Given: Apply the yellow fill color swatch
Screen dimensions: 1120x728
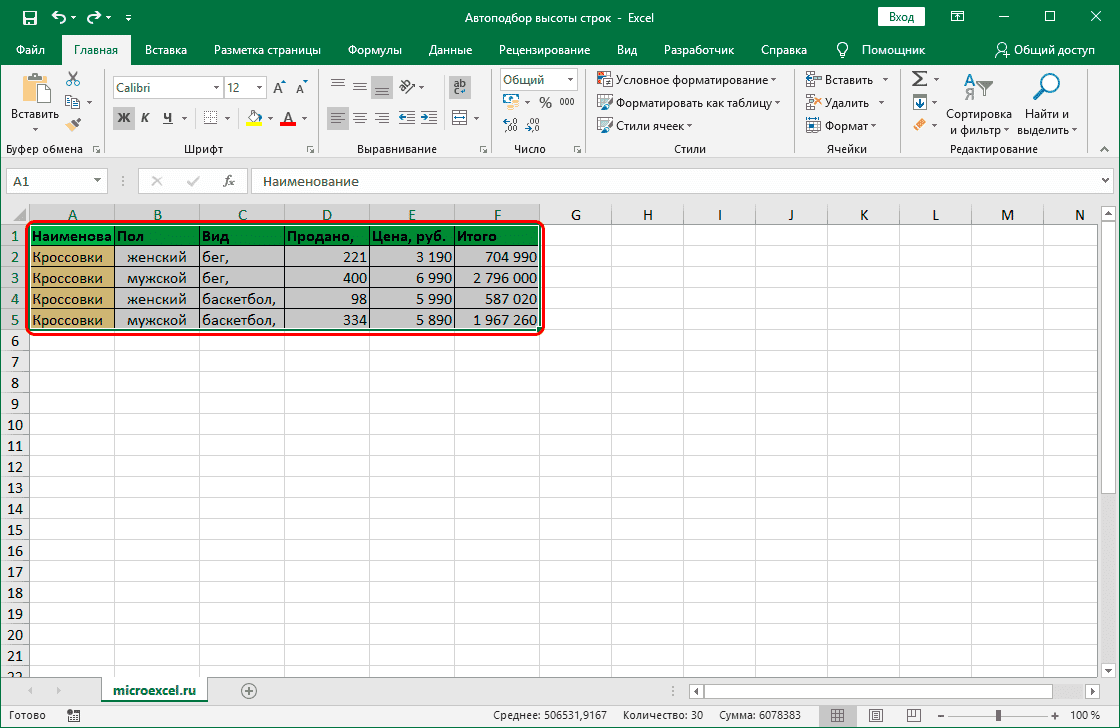Looking at the screenshot, I should (x=254, y=118).
